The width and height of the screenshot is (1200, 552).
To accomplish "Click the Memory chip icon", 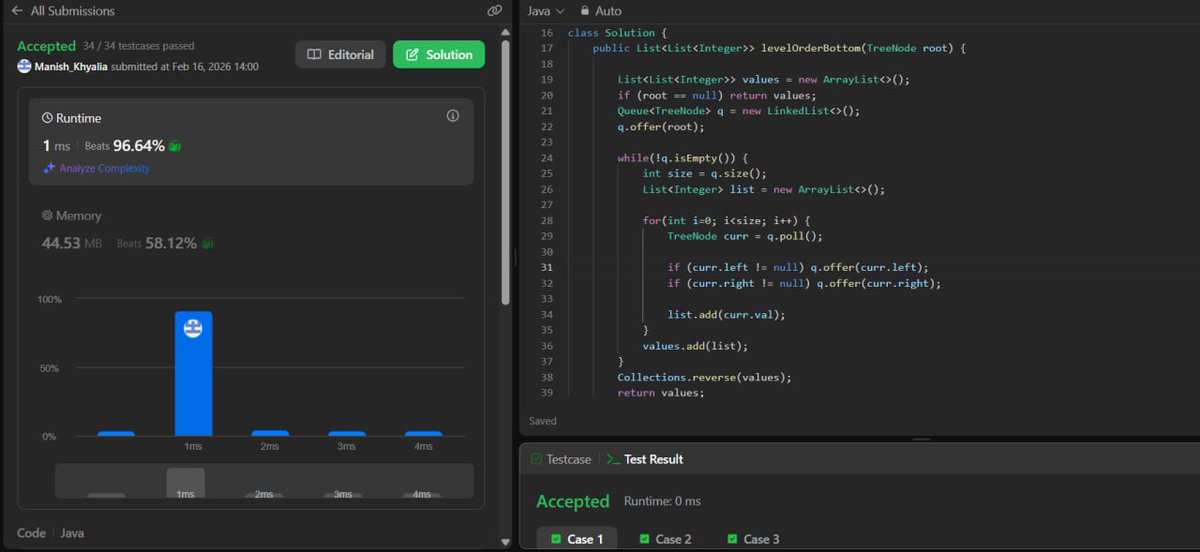I will click(x=47, y=216).
